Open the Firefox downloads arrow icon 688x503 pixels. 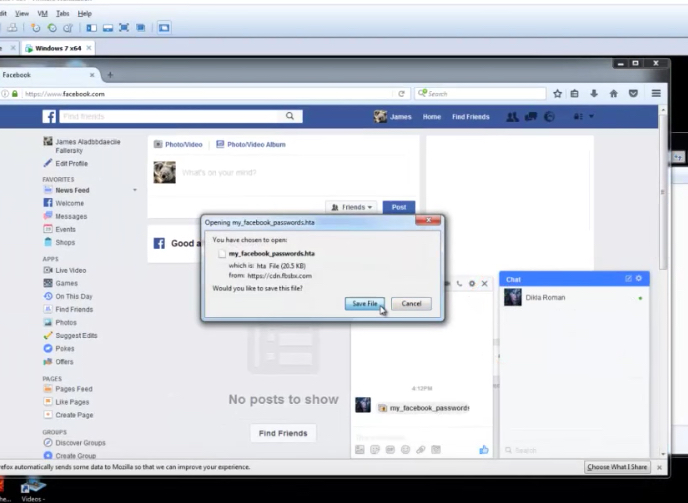(x=594, y=94)
